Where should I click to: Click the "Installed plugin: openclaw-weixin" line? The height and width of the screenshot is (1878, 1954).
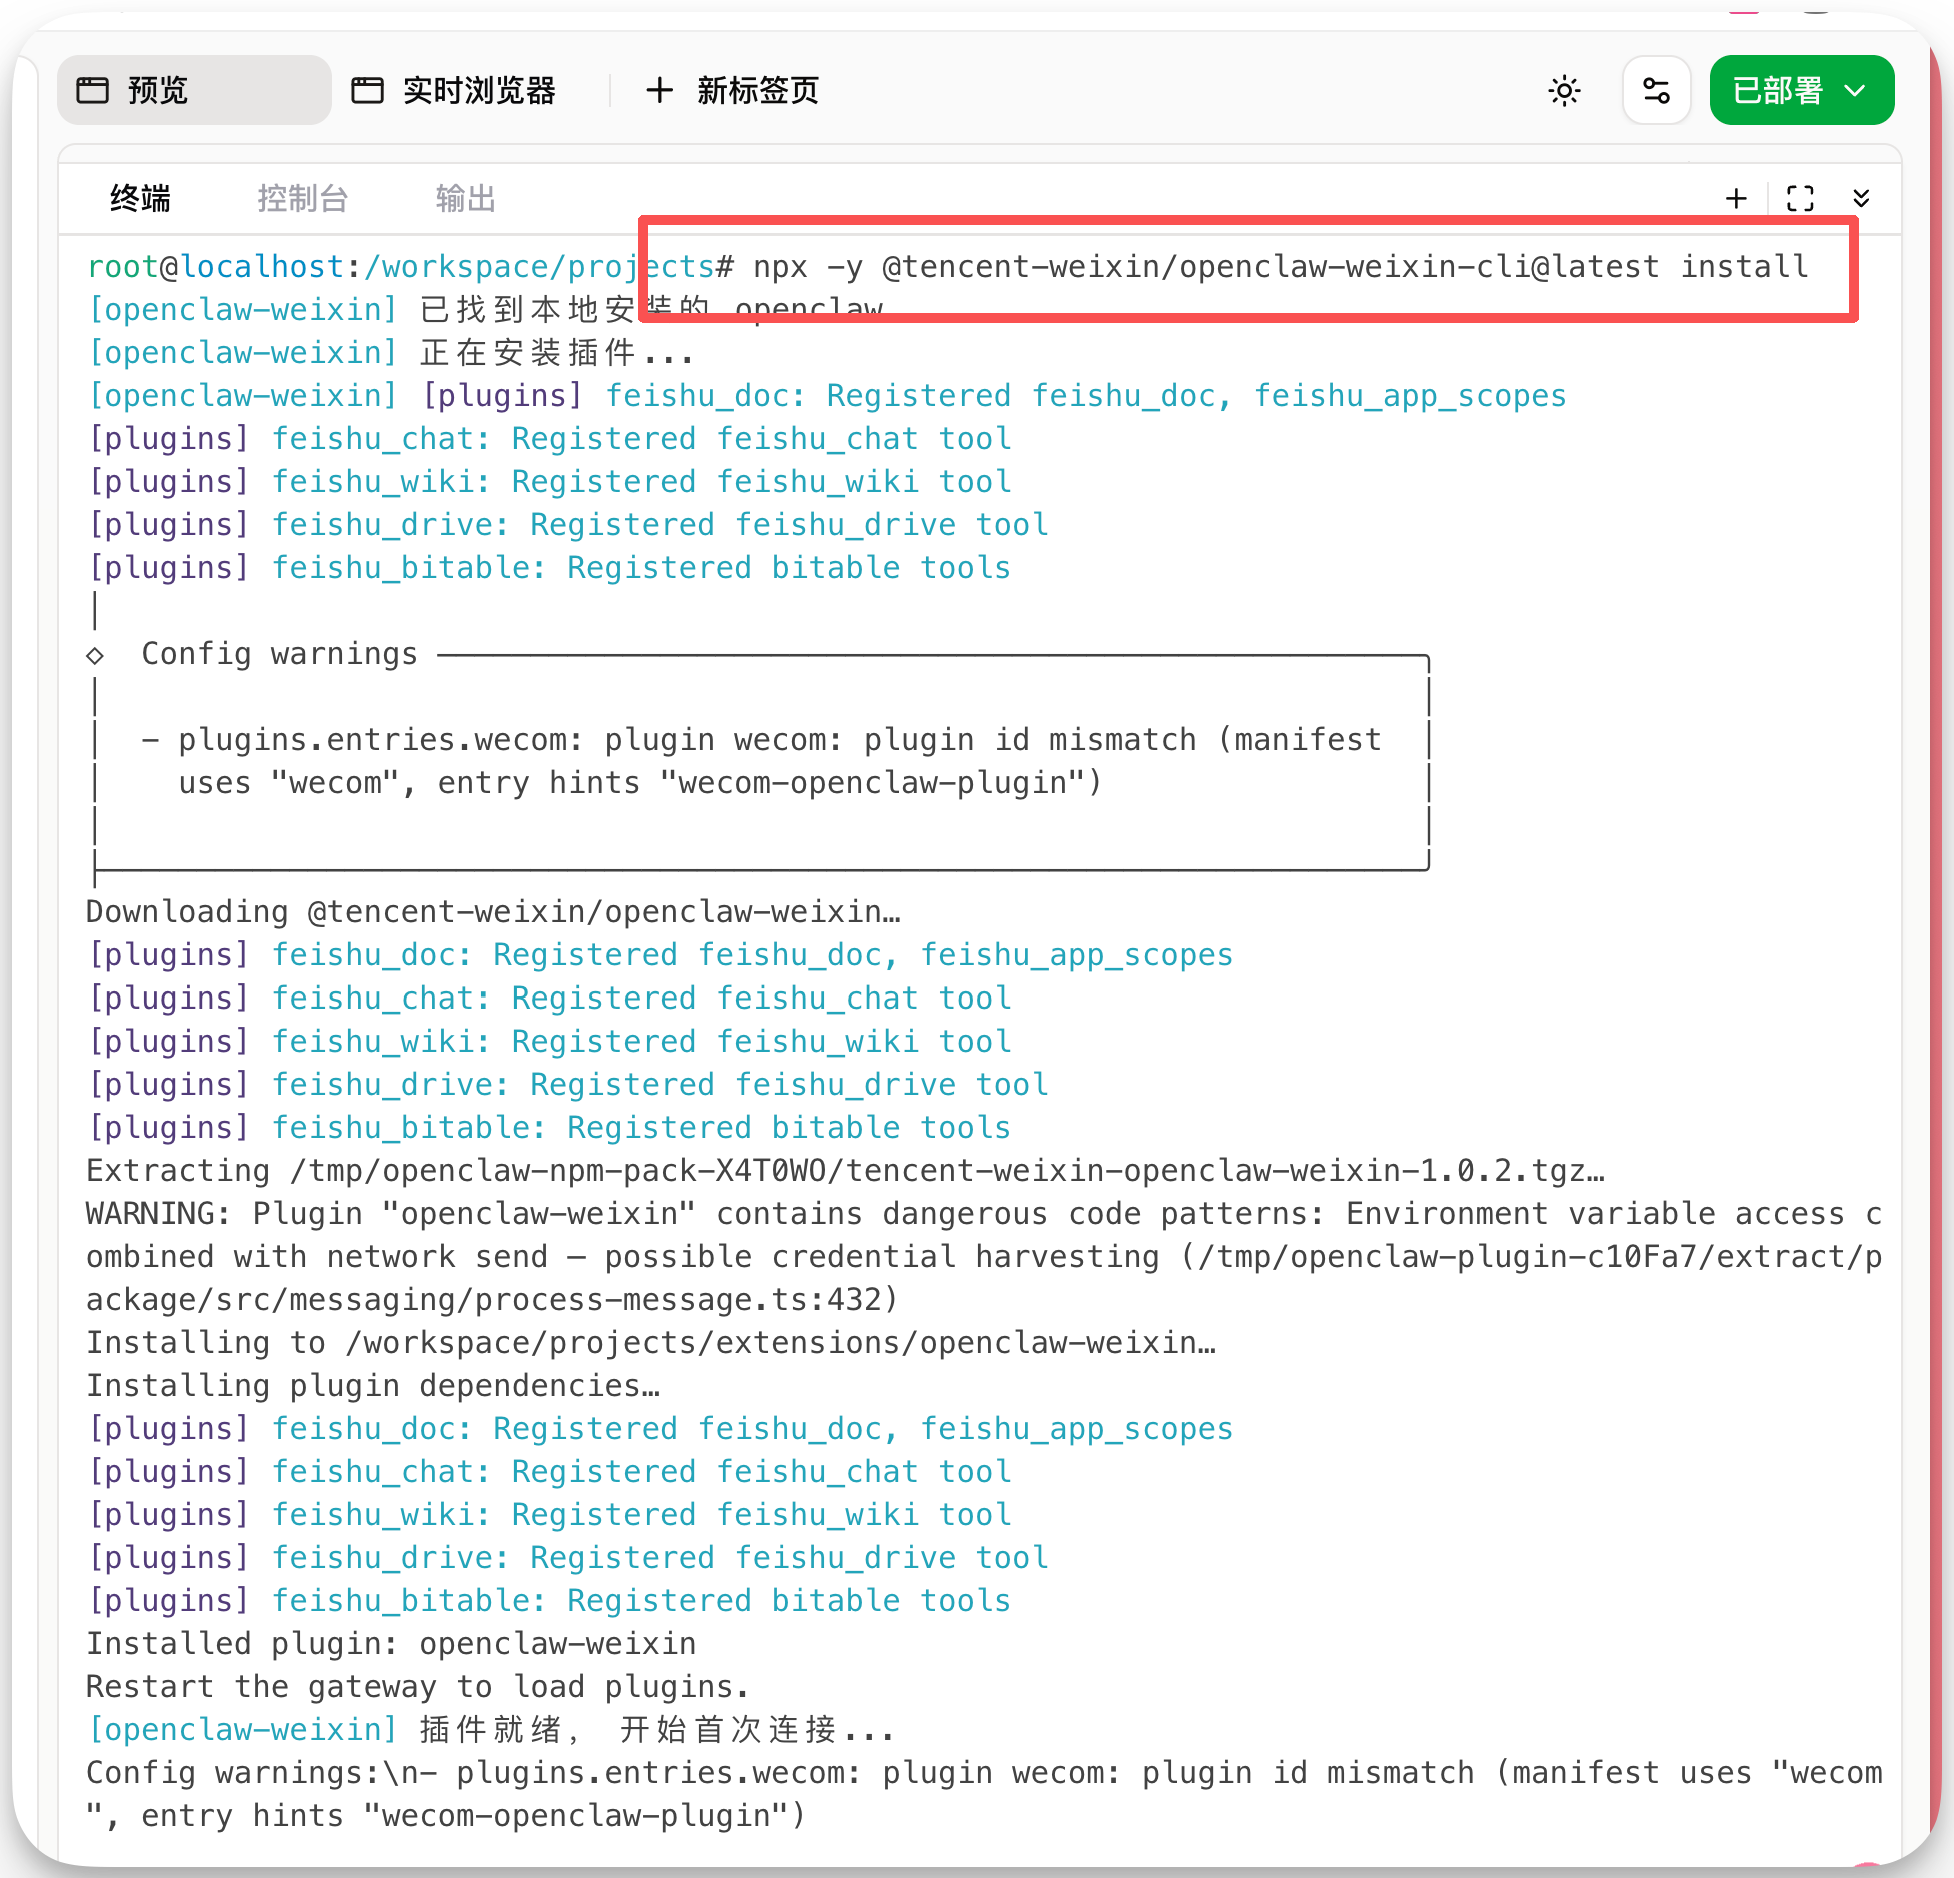click(x=391, y=1644)
